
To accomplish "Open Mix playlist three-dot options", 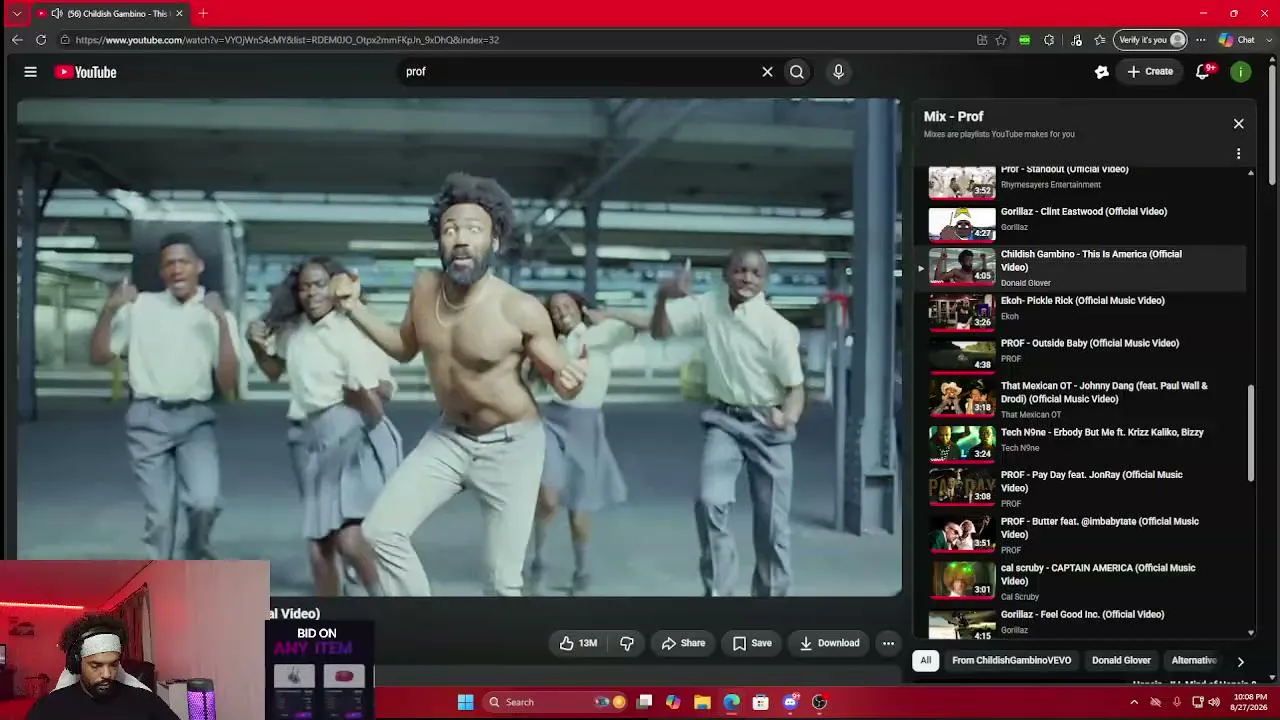I will 1238,154.
